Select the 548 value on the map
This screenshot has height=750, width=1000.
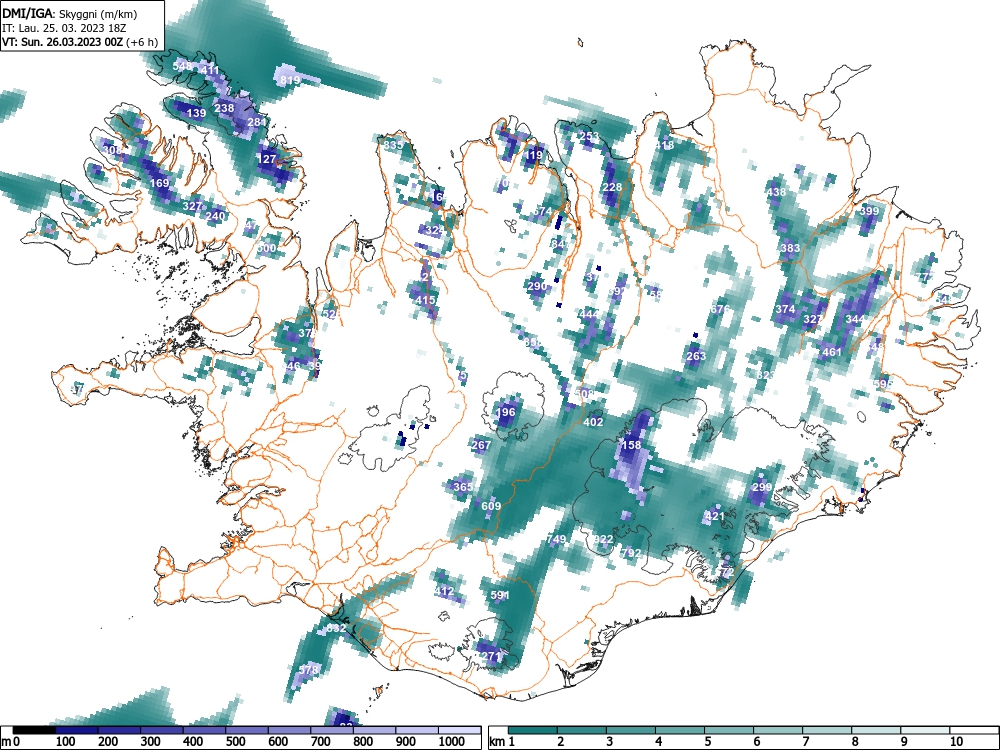[182, 66]
